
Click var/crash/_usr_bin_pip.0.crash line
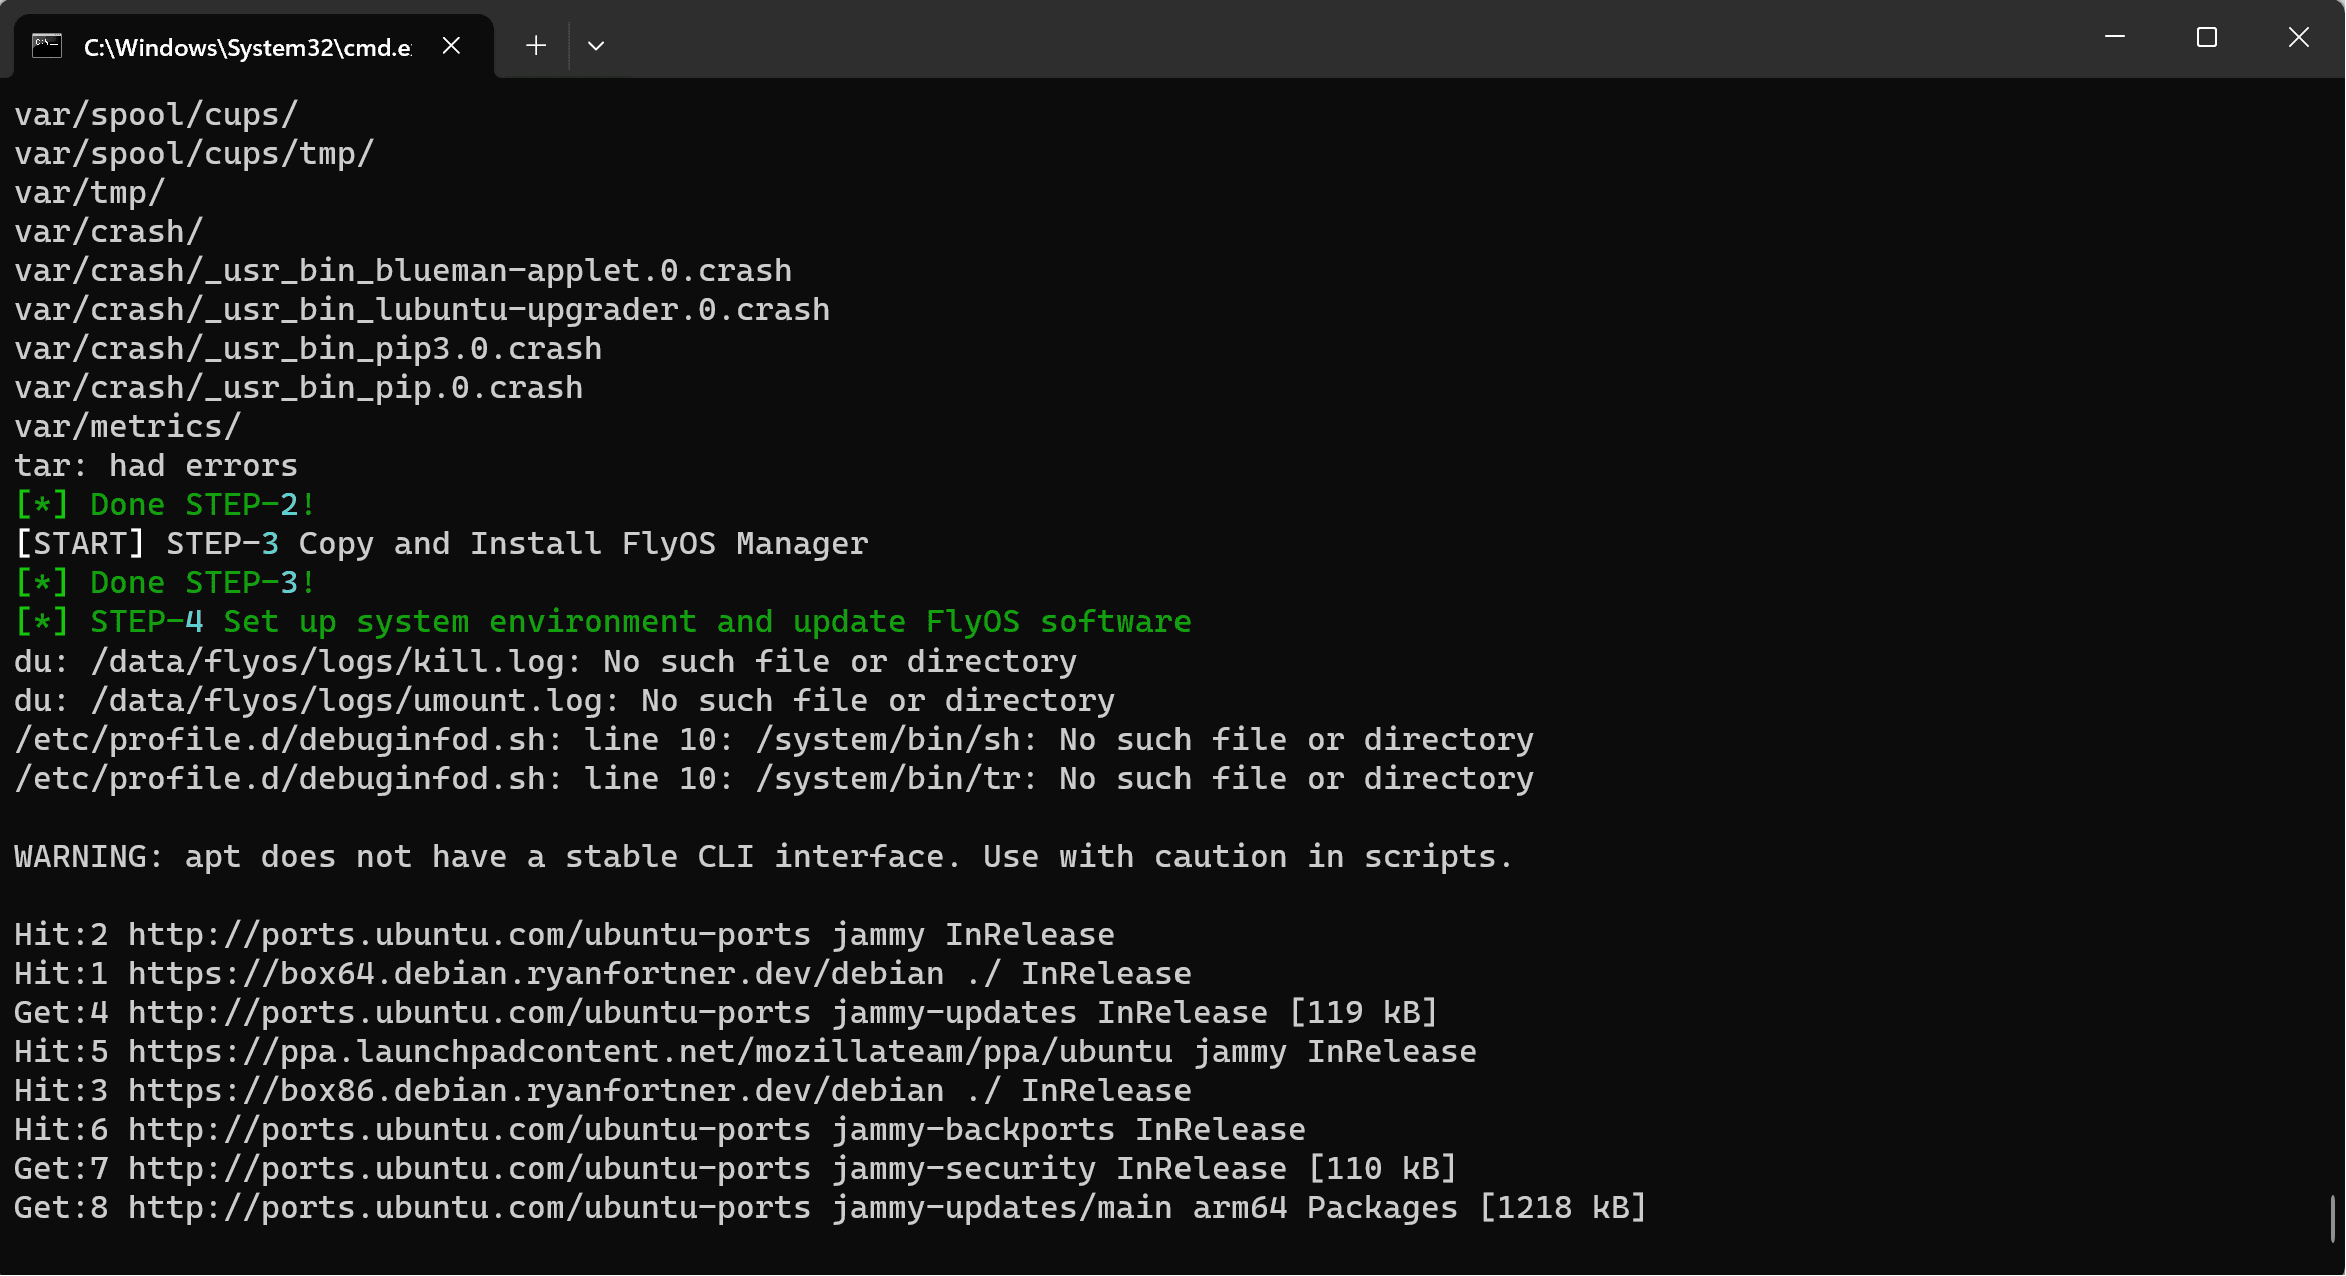tap(299, 388)
